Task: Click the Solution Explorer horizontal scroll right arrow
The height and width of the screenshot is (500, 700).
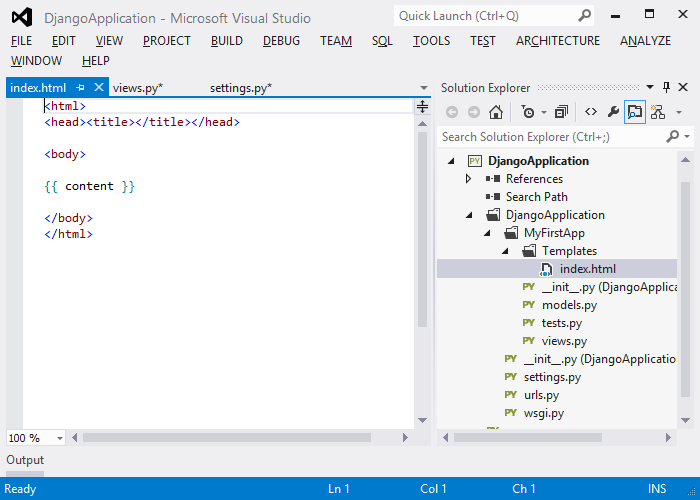Action: click(668, 438)
